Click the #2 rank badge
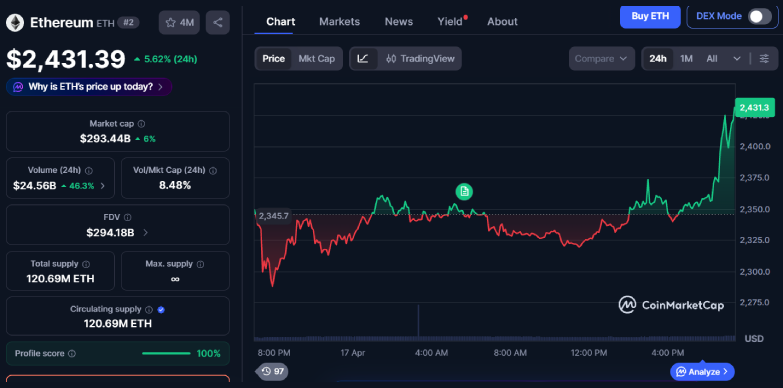 [128, 22]
